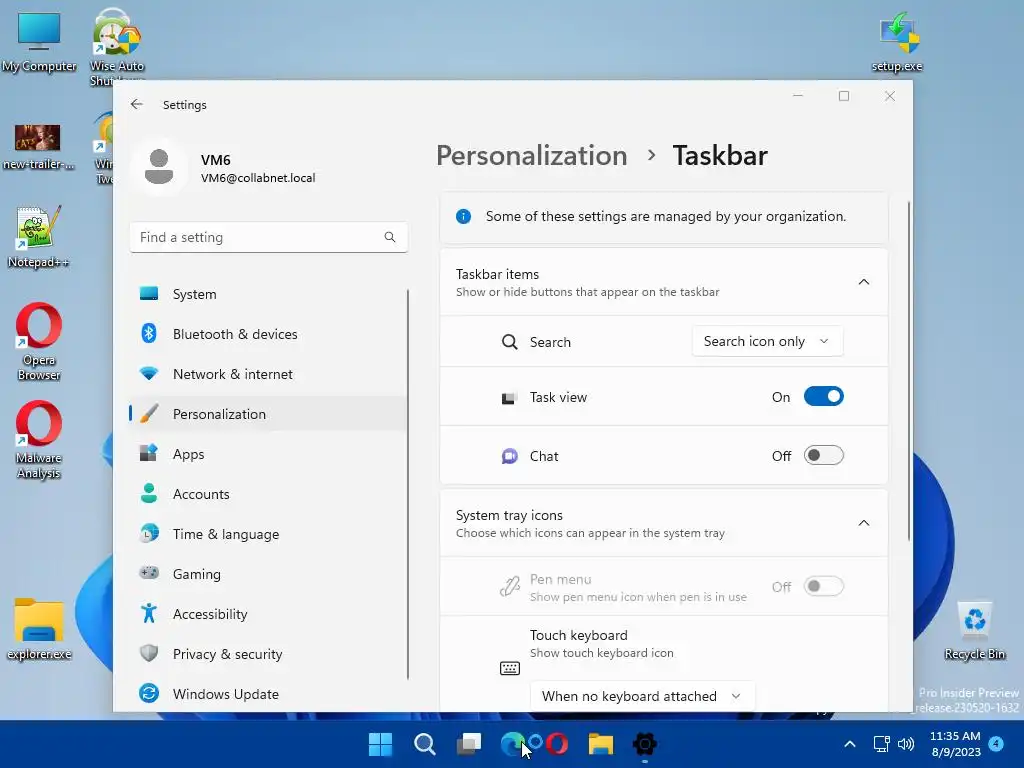Click the Accounts person icon
The height and width of the screenshot is (768, 1024).
coord(149,494)
